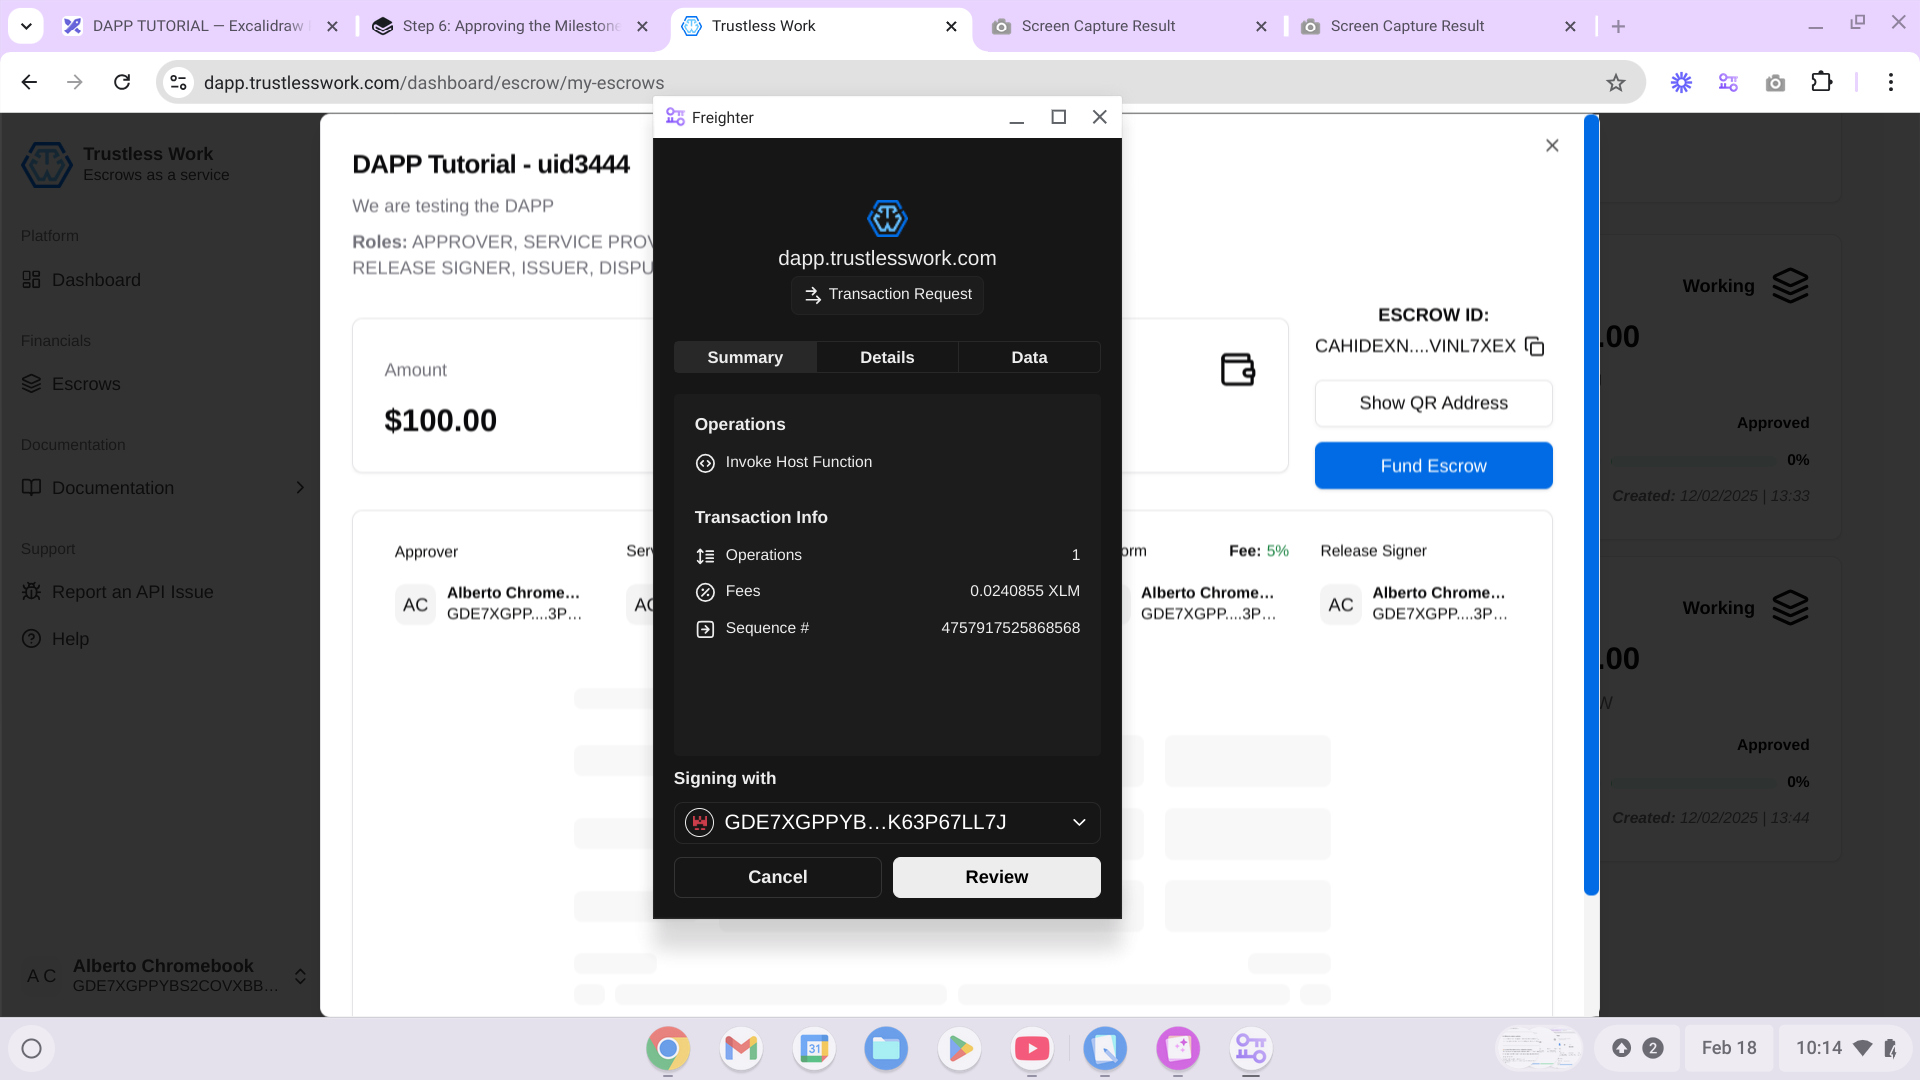Switch to the Data tab
Image resolution: width=1920 pixels, height=1080 pixels.
tap(1029, 357)
